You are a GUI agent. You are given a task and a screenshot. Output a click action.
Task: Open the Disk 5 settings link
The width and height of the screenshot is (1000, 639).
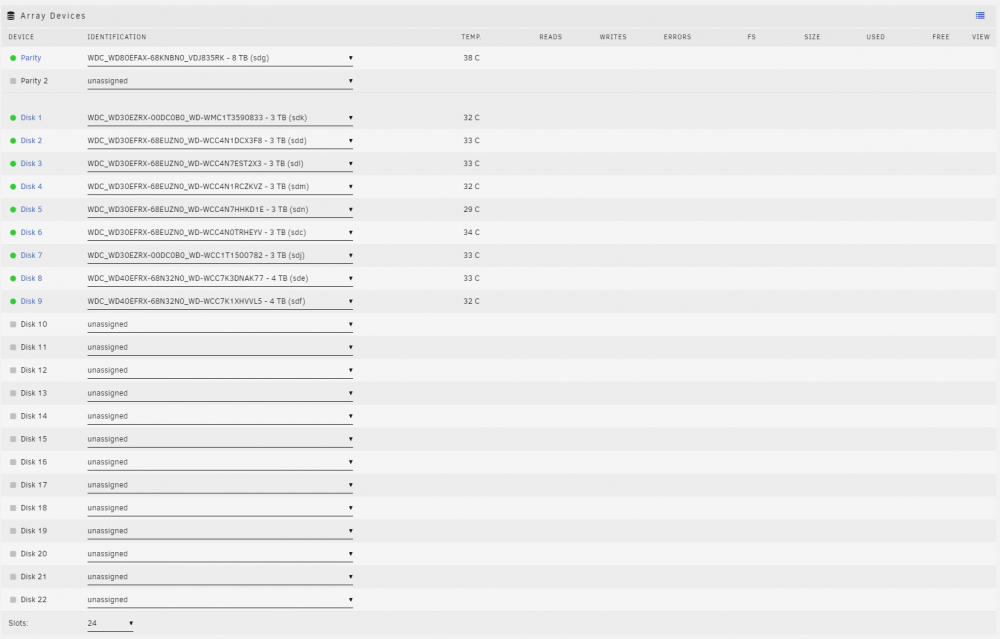tap(31, 210)
